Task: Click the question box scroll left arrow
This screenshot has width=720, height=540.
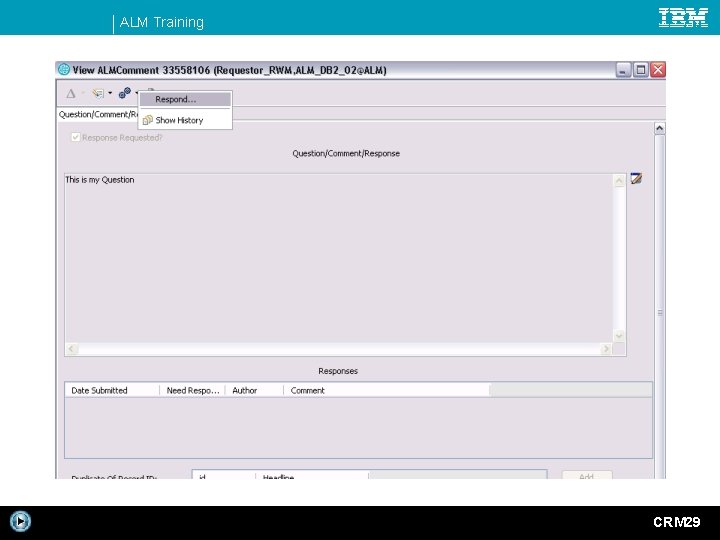Action: click(71, 349)
